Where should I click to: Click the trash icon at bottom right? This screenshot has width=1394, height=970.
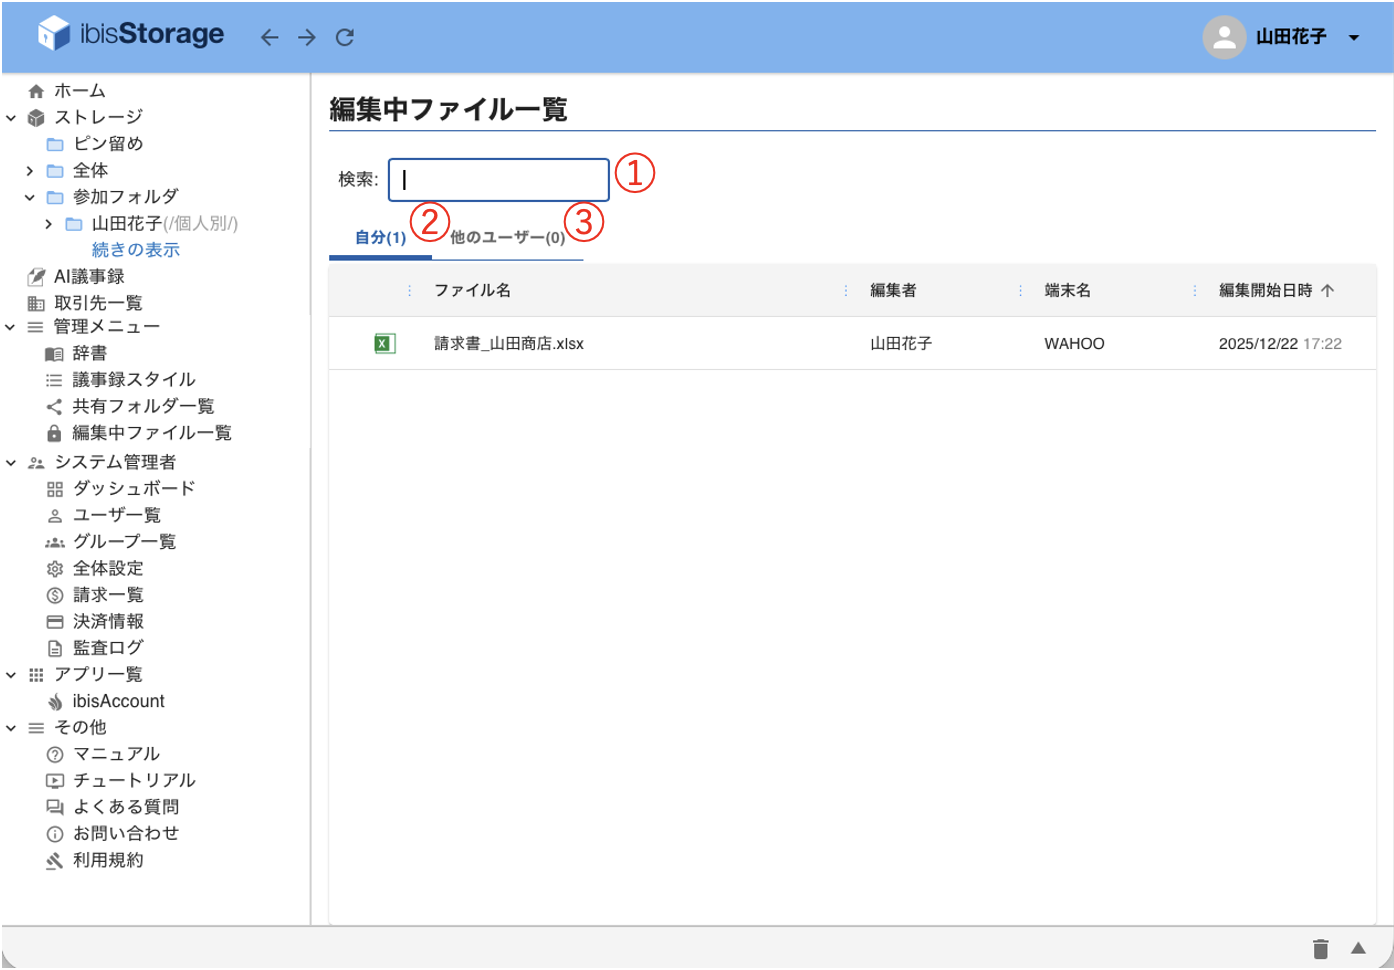tap(1321, 948)
